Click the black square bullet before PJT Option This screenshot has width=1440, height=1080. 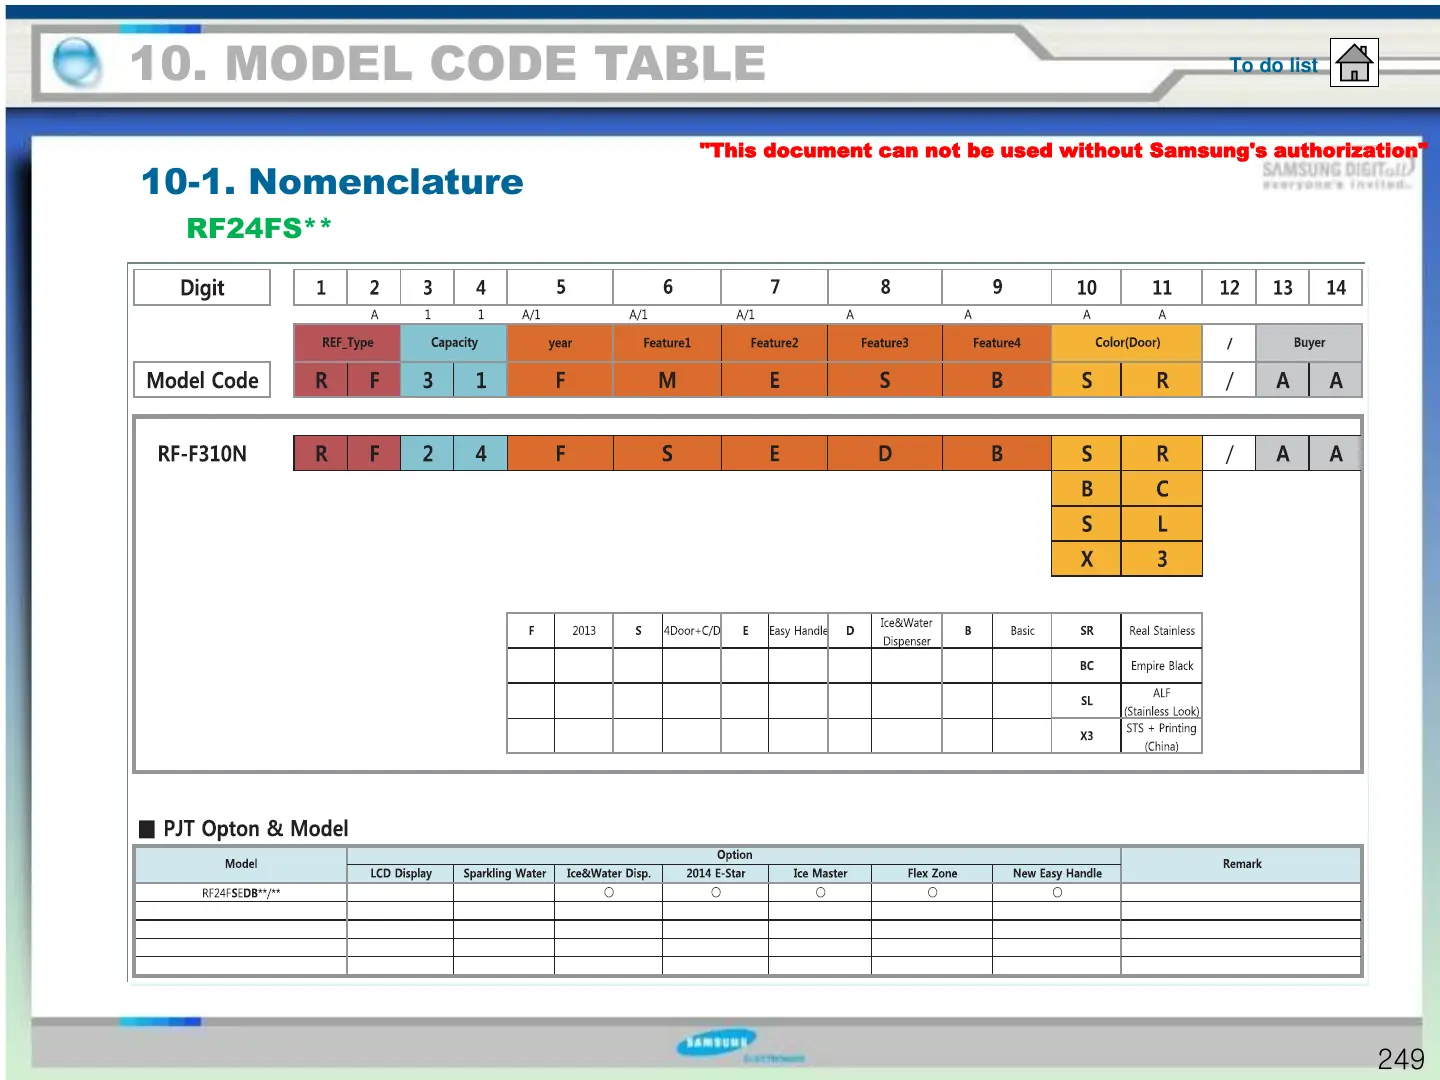(x=147, y=829)
